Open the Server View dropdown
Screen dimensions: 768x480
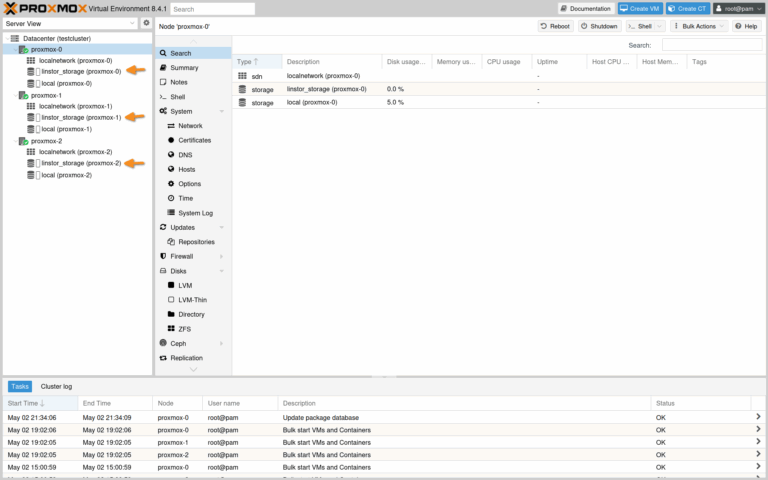(x=70, y=23)
